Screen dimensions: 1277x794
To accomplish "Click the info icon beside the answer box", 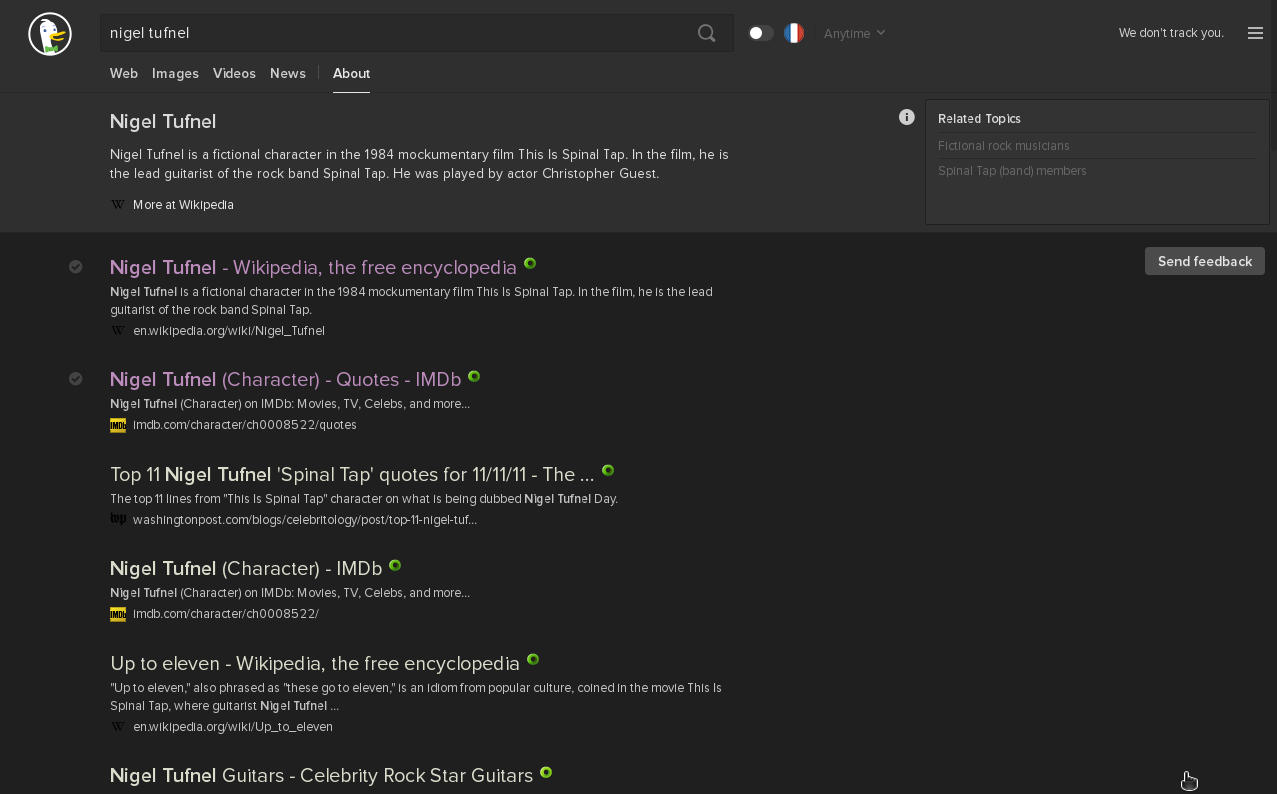I will (906, 117).
